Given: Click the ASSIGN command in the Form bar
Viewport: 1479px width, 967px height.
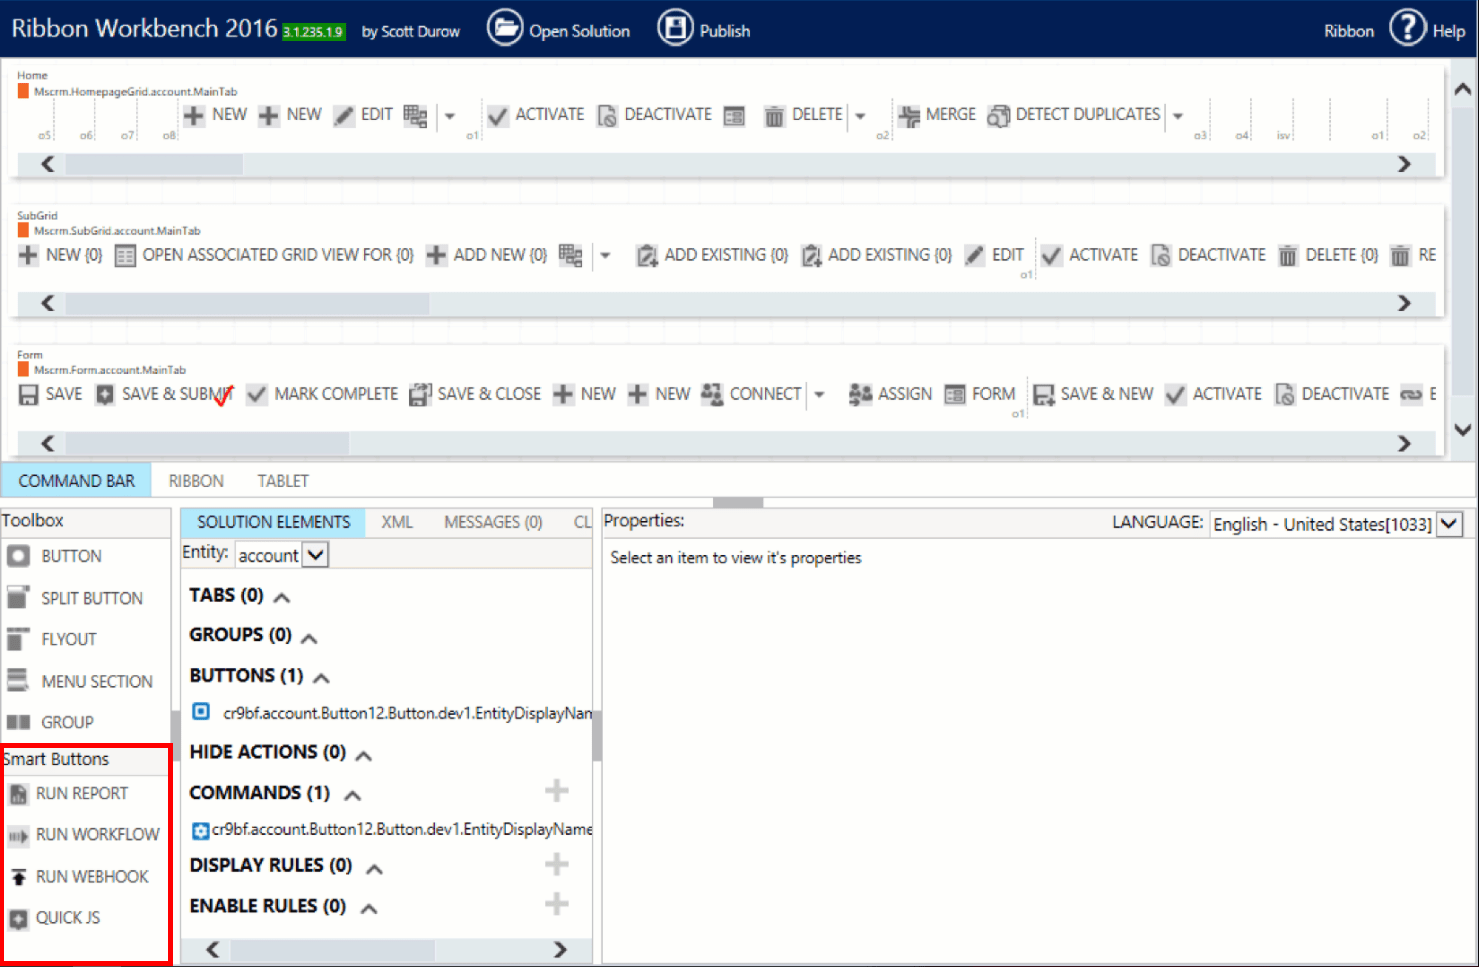Looking at the screenshot, I should pyautogui.click(x=889, y=393).
